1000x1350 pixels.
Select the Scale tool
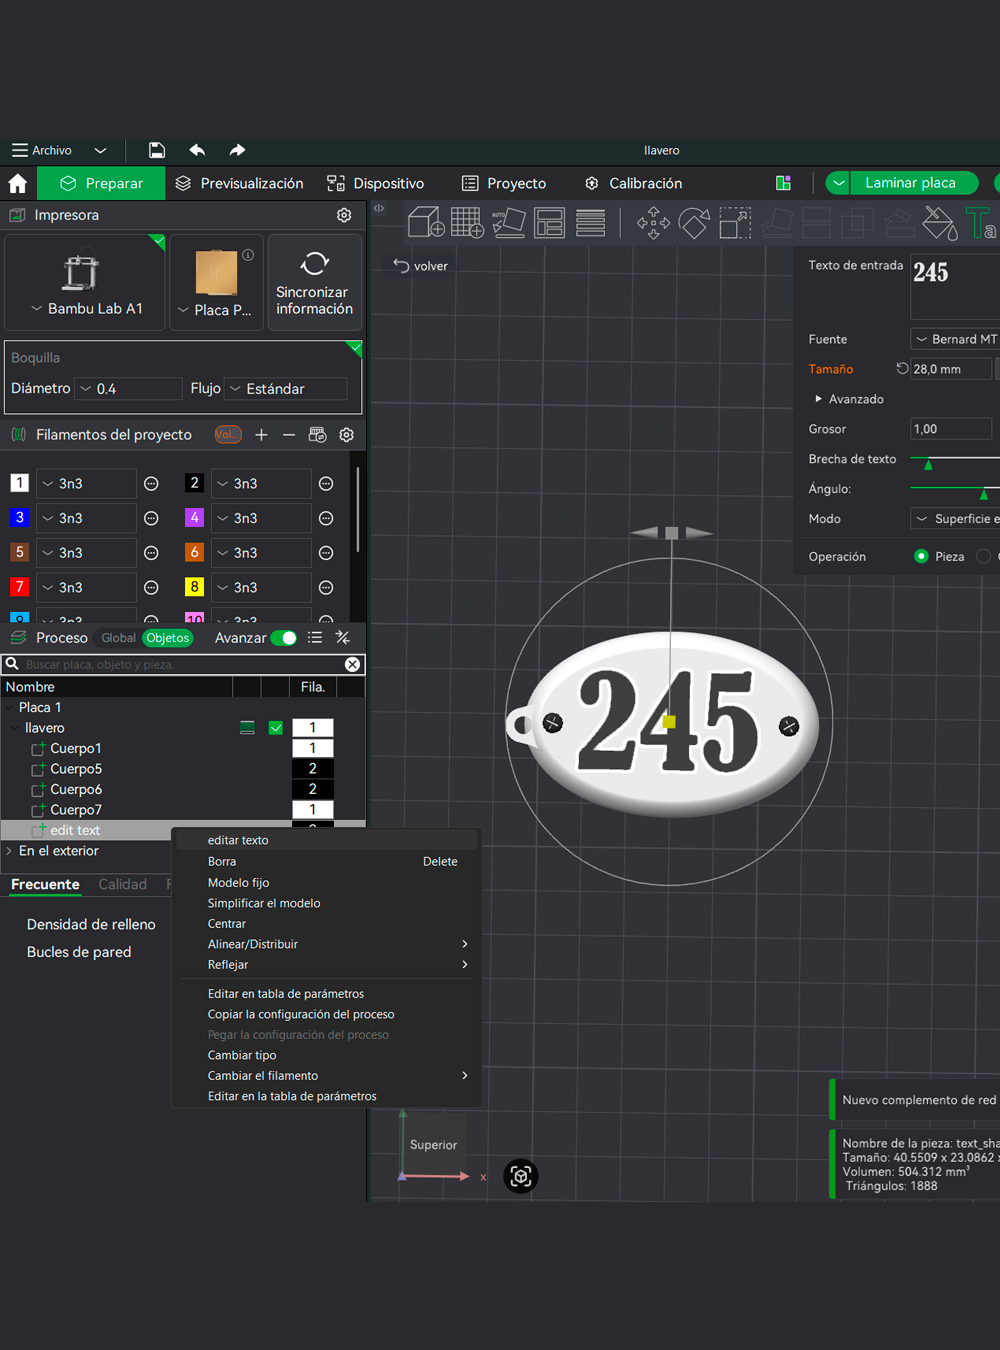(735, 222)
